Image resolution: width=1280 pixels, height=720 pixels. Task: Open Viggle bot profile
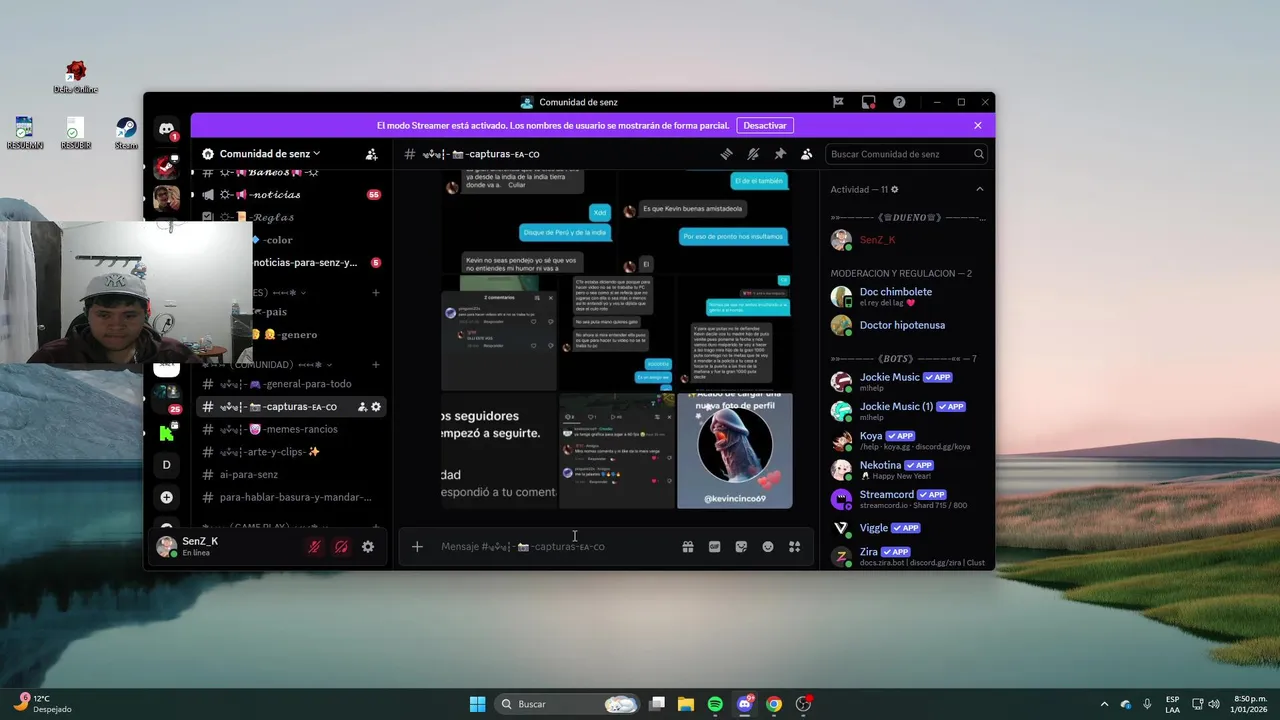pyautogui.click(x=907, y=528)
